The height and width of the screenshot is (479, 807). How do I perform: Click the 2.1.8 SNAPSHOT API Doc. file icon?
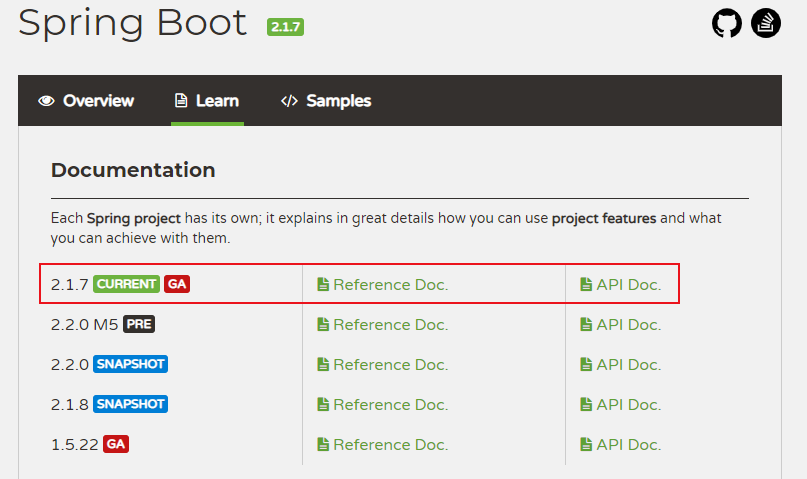[x=586, y=404]
